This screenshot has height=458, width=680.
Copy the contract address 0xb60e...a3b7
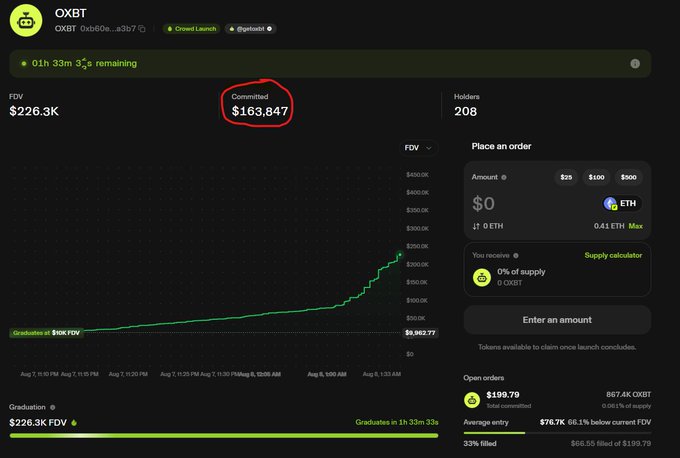coord(142,29)
